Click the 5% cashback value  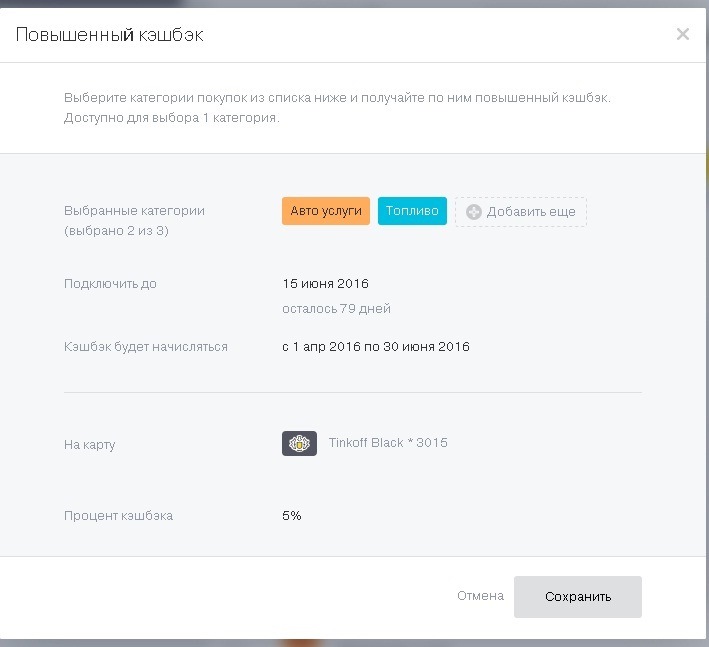coord(292,515)
